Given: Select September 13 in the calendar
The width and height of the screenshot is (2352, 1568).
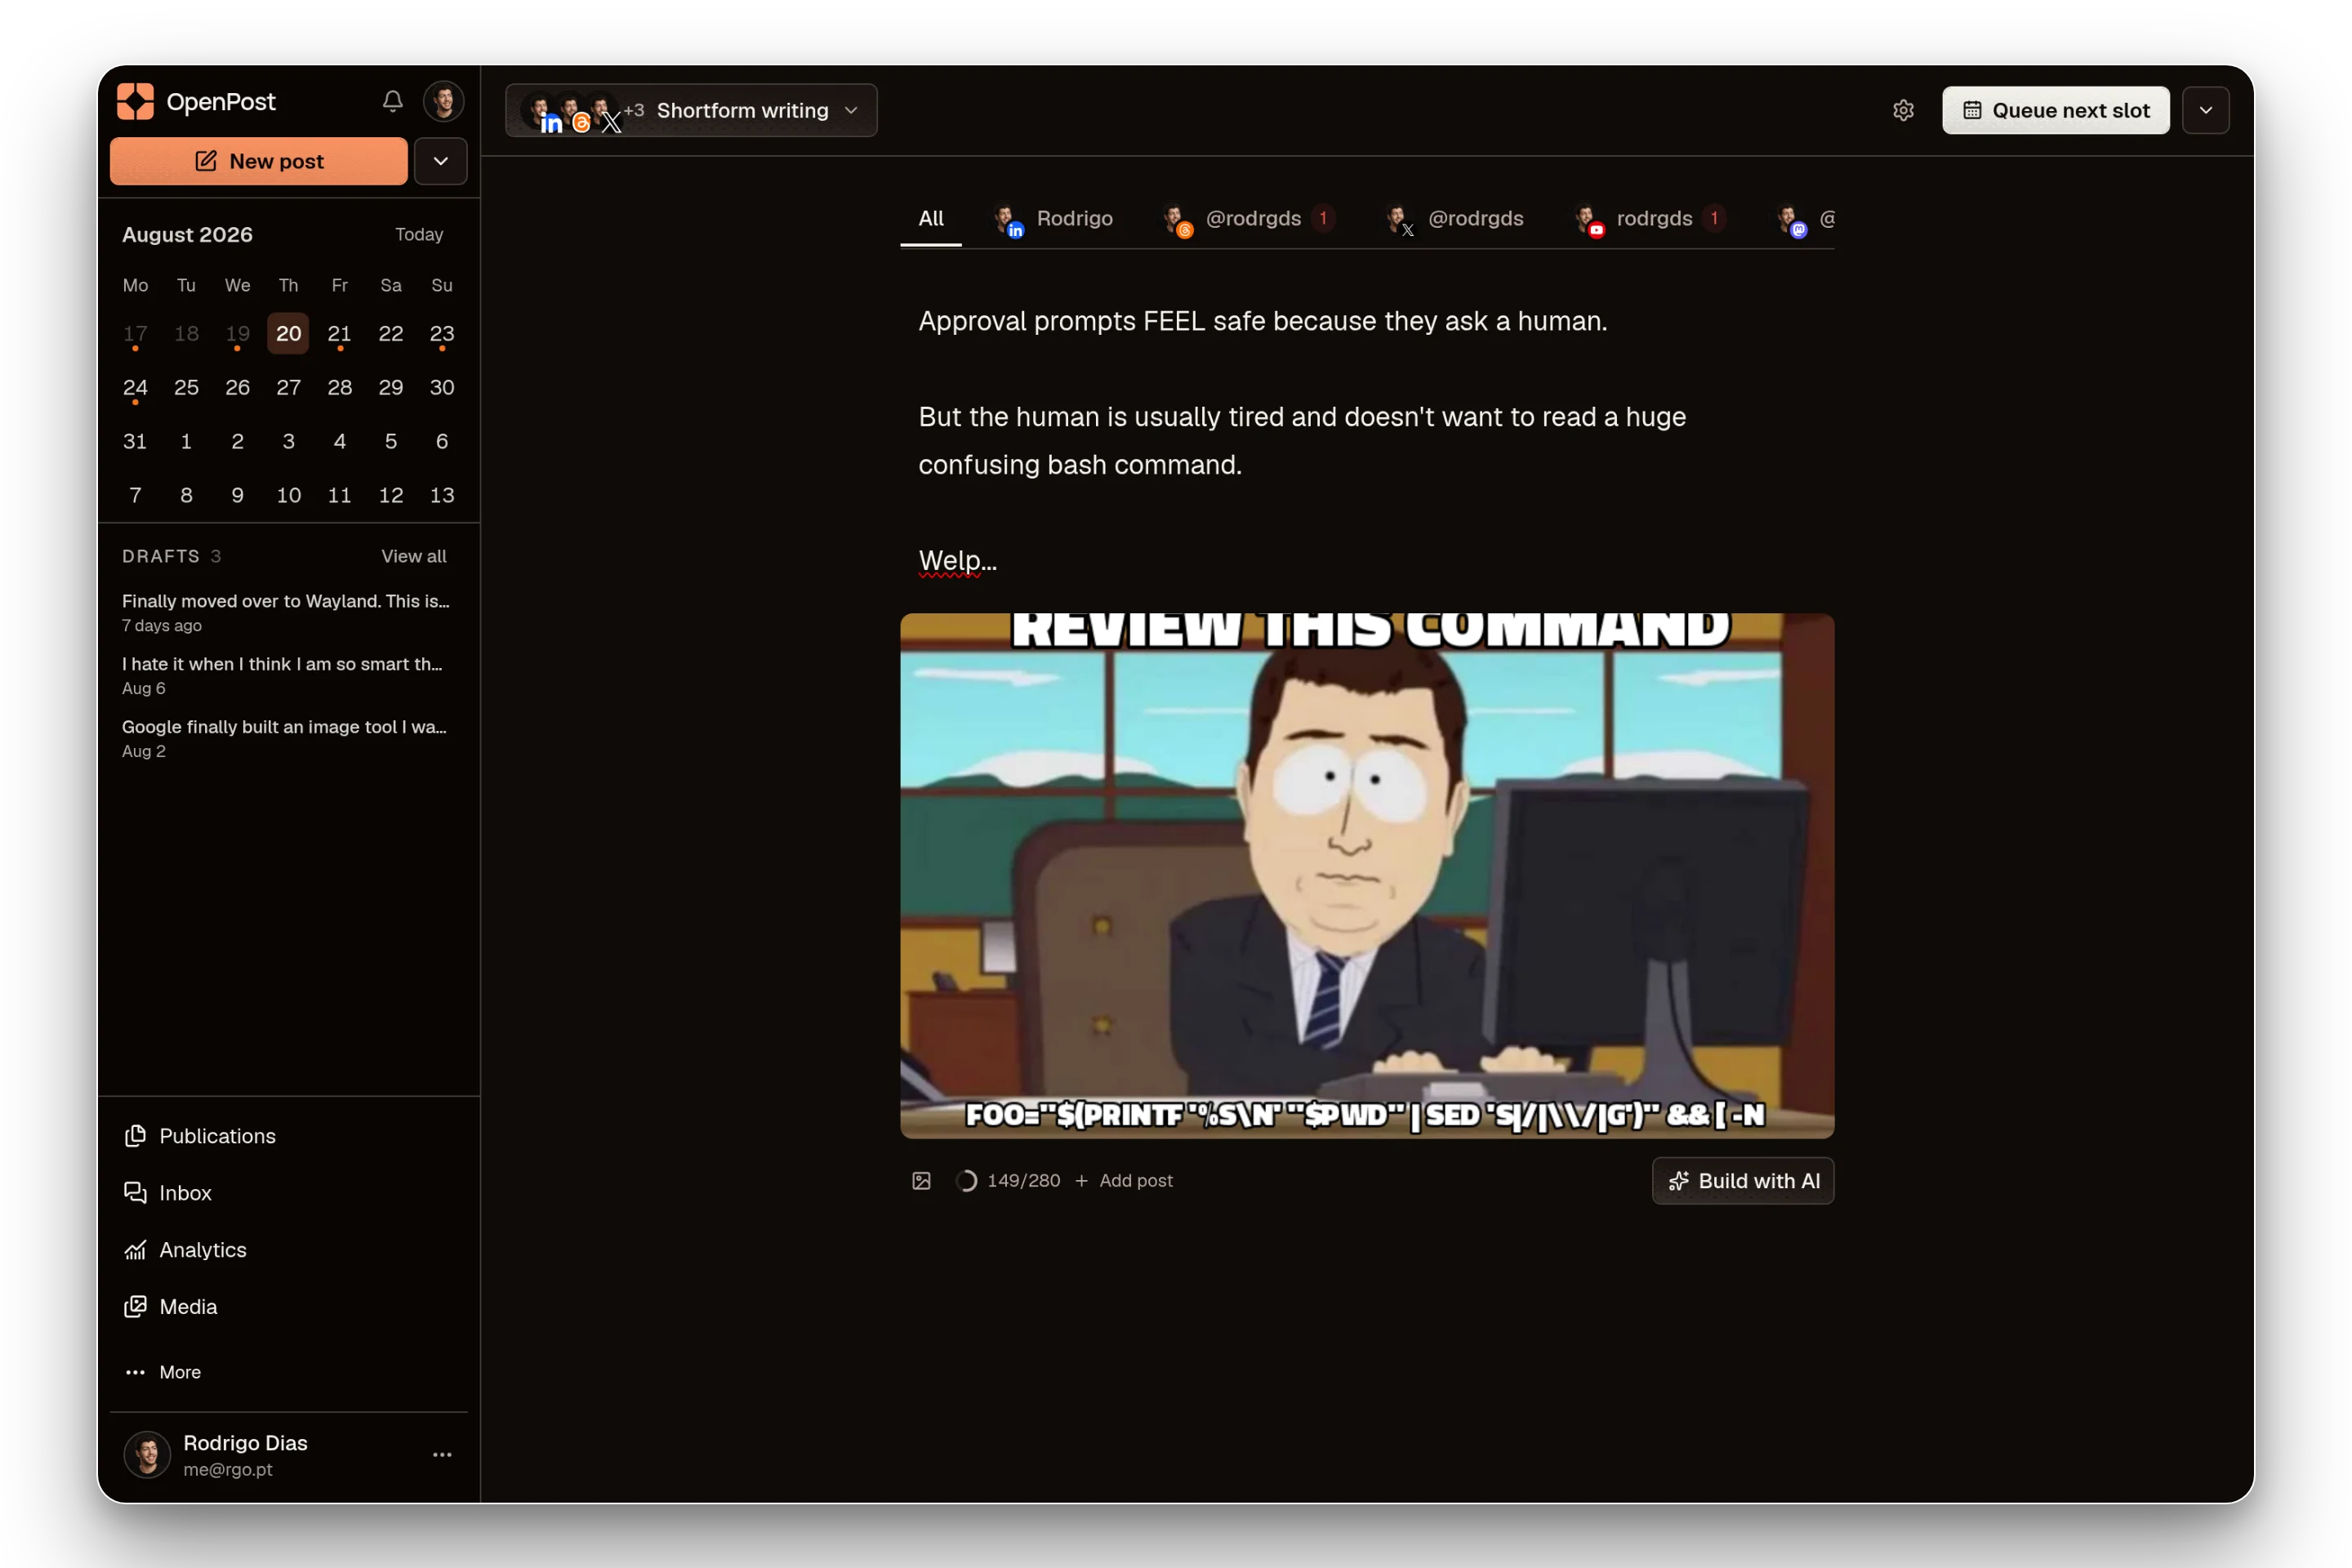Looking at the screenshot, I should click(442, 495).
